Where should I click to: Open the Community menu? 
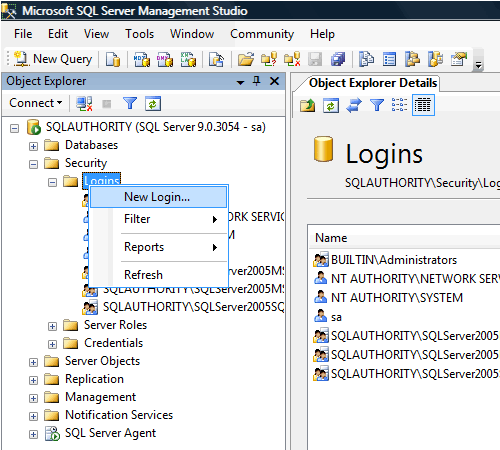[262, 34]
